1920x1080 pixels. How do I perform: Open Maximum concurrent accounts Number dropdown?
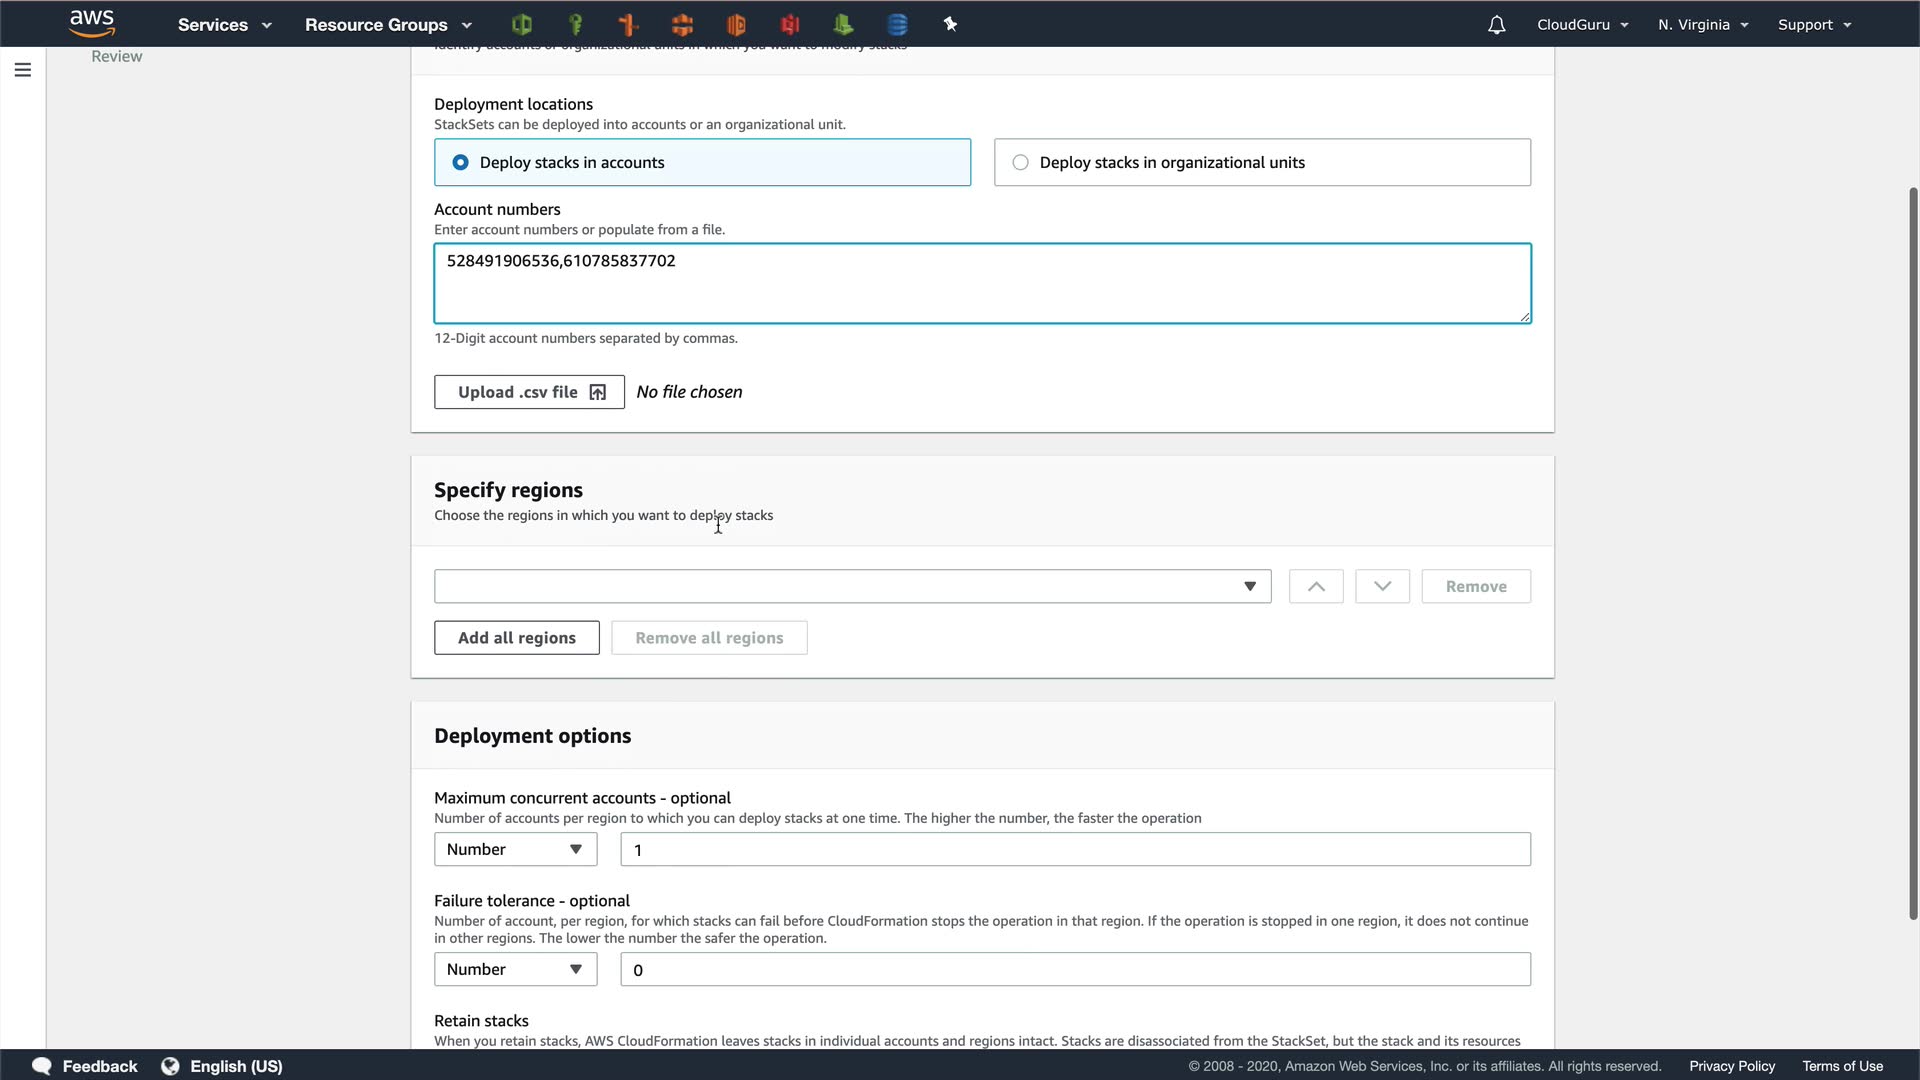(x=515, y=849)
